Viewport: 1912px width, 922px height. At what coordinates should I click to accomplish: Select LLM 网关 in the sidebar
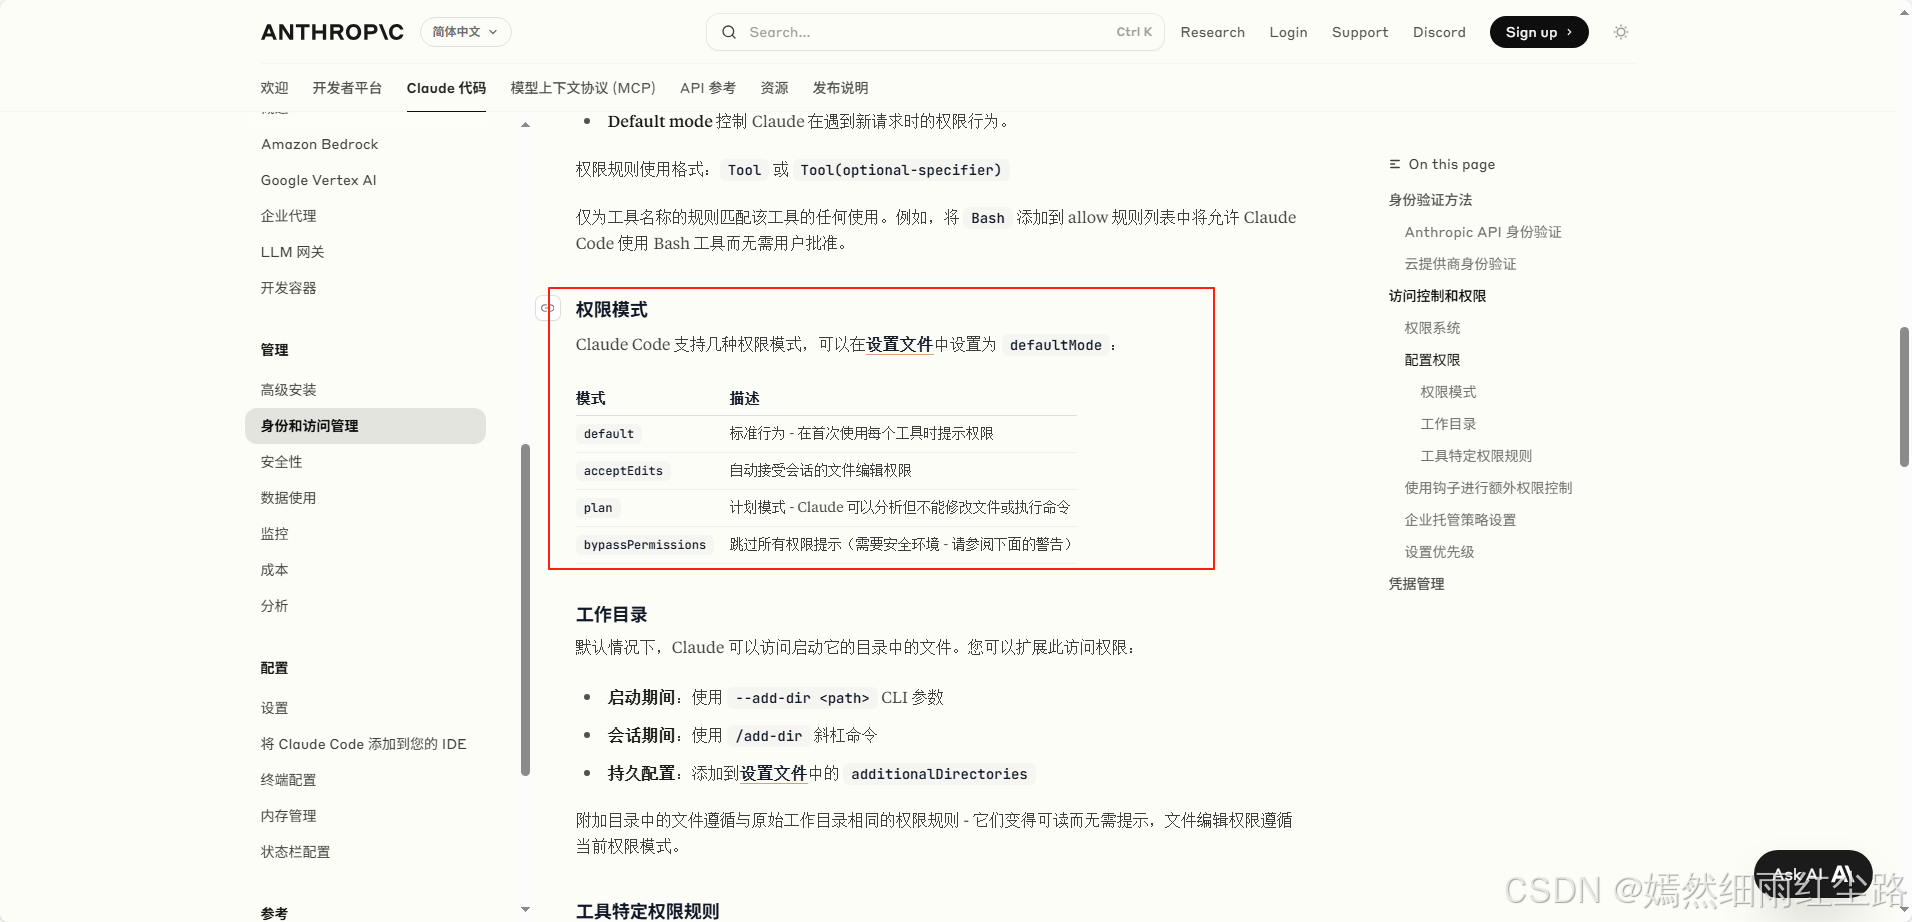292,252
